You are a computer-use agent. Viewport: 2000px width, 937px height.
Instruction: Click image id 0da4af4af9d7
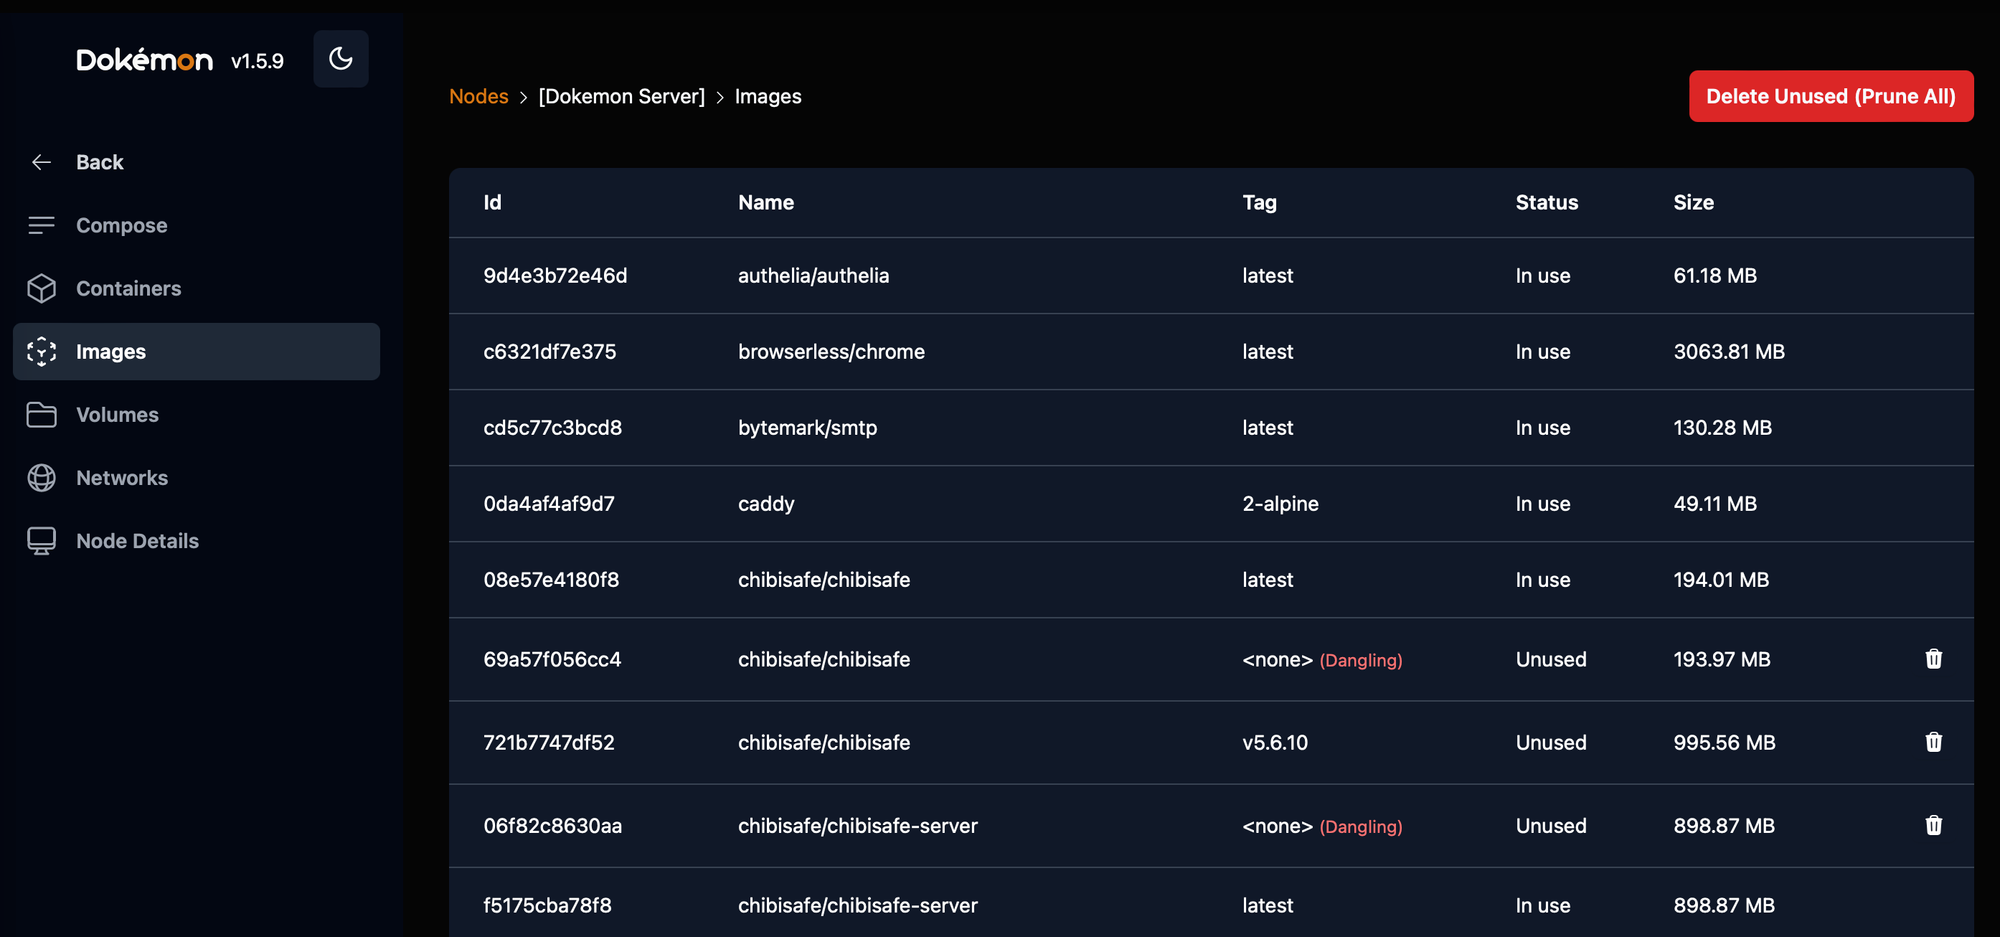(x=549, y=503)
